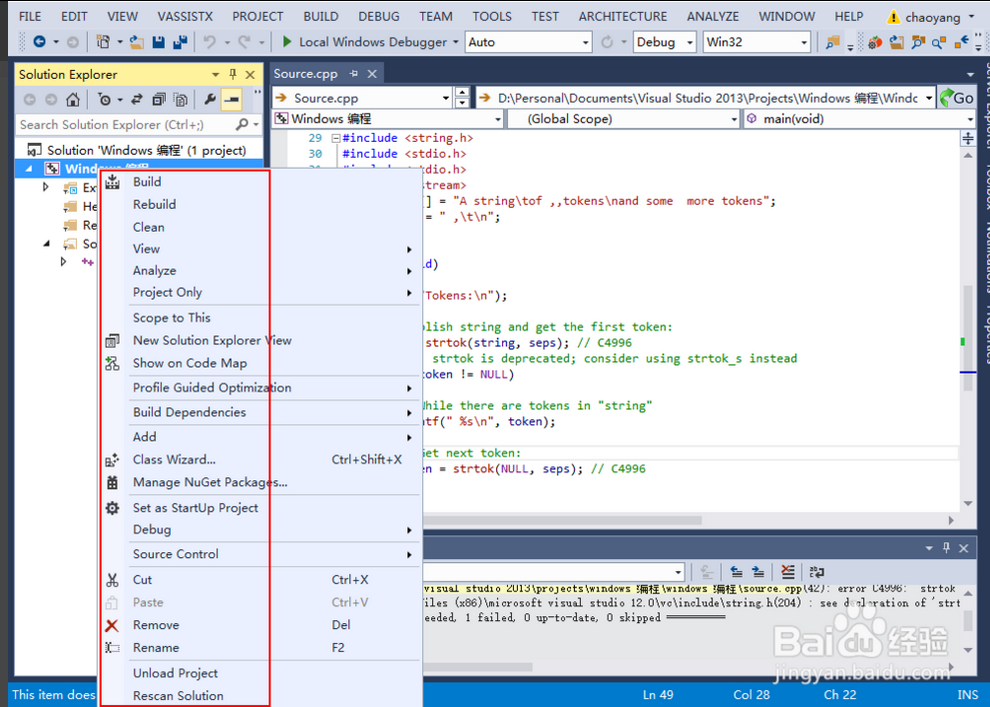Click the Build icon in context menu

pyautogui.click(x=112, y=182)
